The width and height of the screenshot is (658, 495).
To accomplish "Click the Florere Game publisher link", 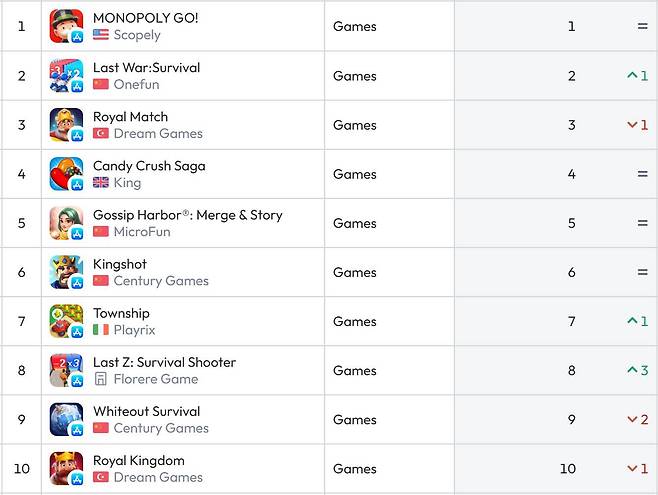I will click(155, 379).
